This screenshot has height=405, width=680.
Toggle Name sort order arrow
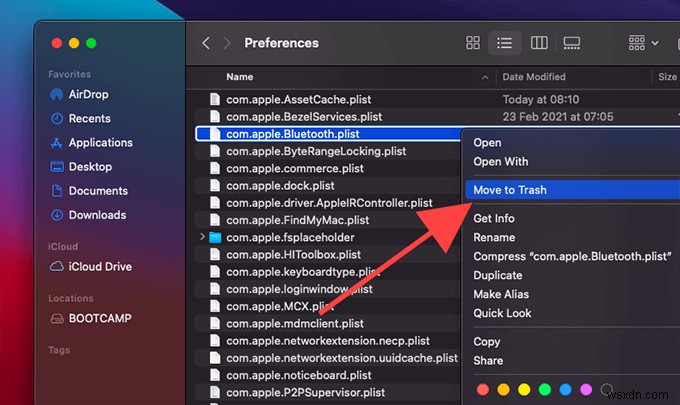pos(485,77)
